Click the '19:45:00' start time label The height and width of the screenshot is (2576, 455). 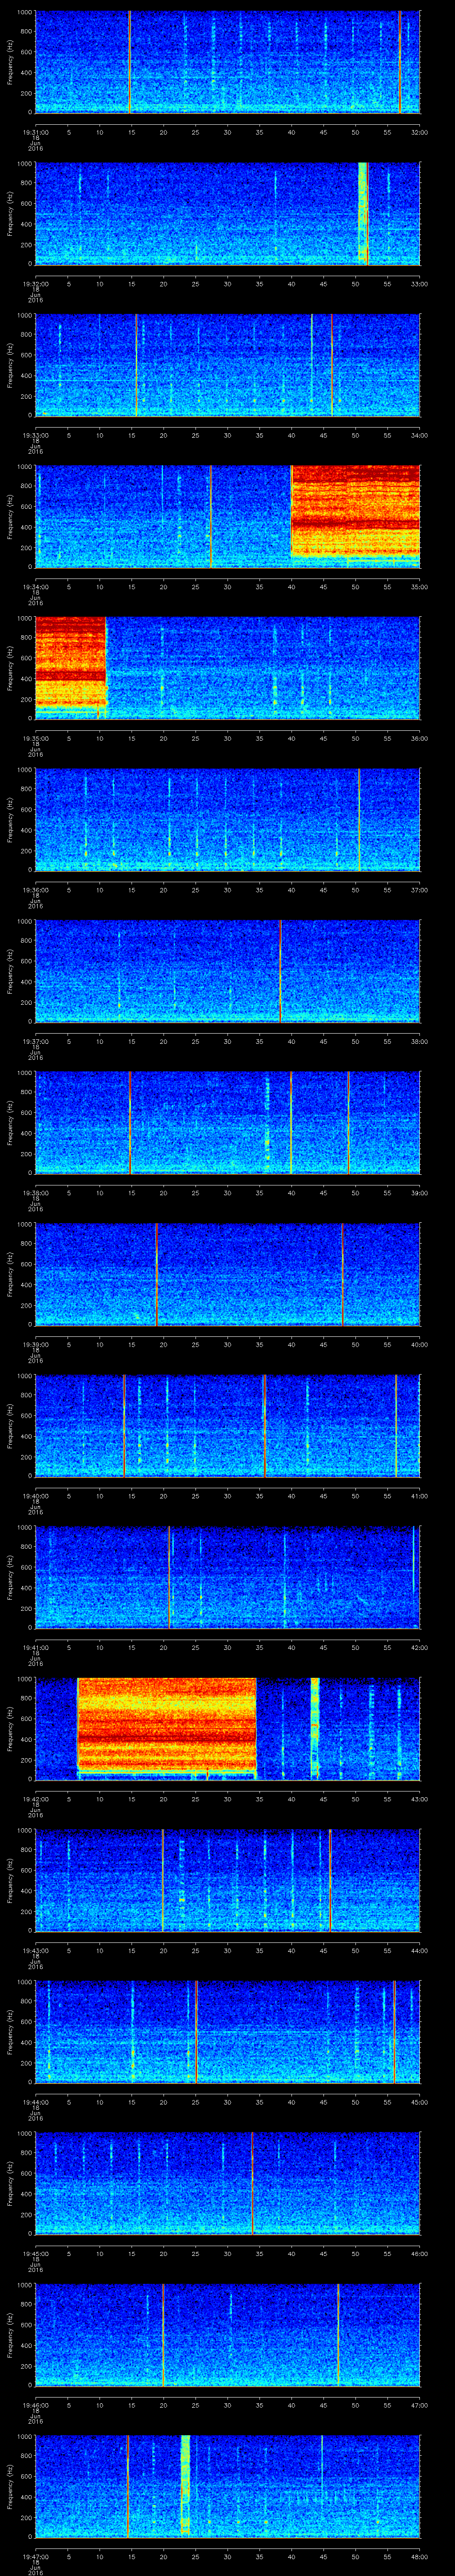point(35,2254)
